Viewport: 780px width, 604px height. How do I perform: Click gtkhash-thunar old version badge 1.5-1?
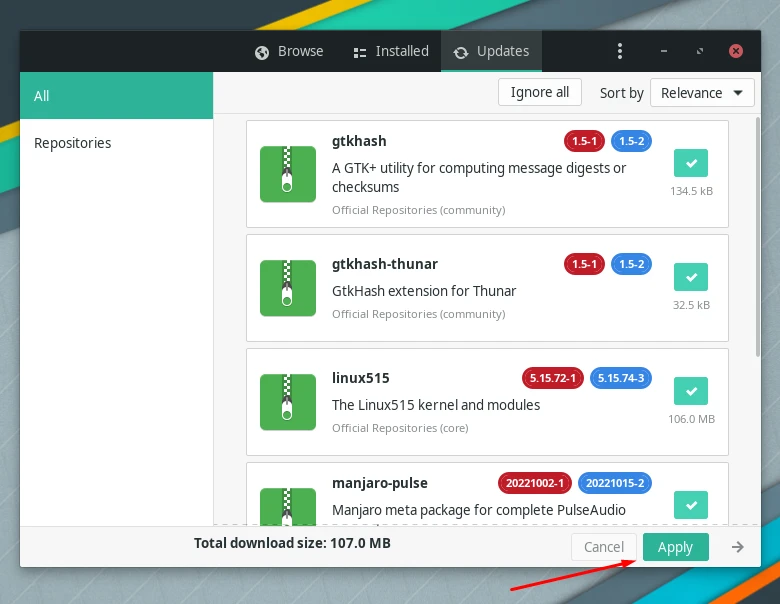coord(584,264)
